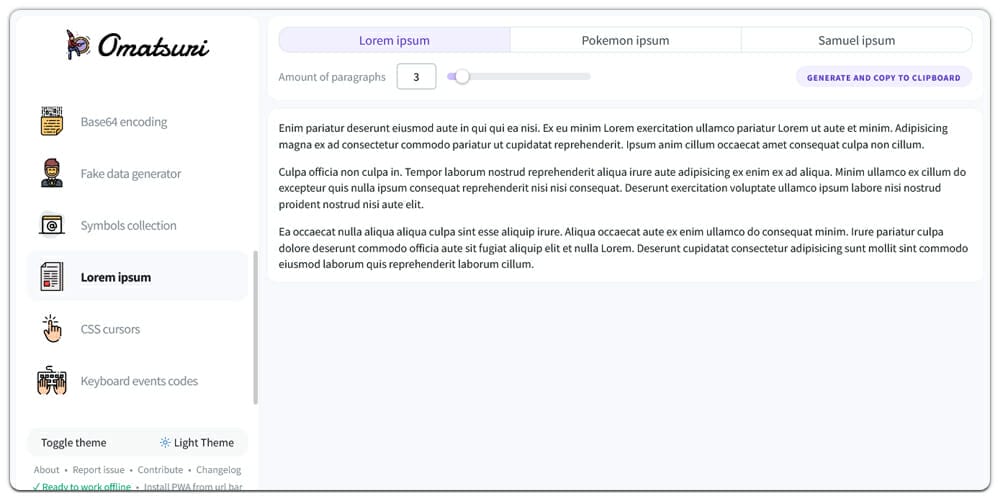The height and width of the screenshot is (500, 1000).
Task: Open Fake data generator tool
Action: click(137, 173)
